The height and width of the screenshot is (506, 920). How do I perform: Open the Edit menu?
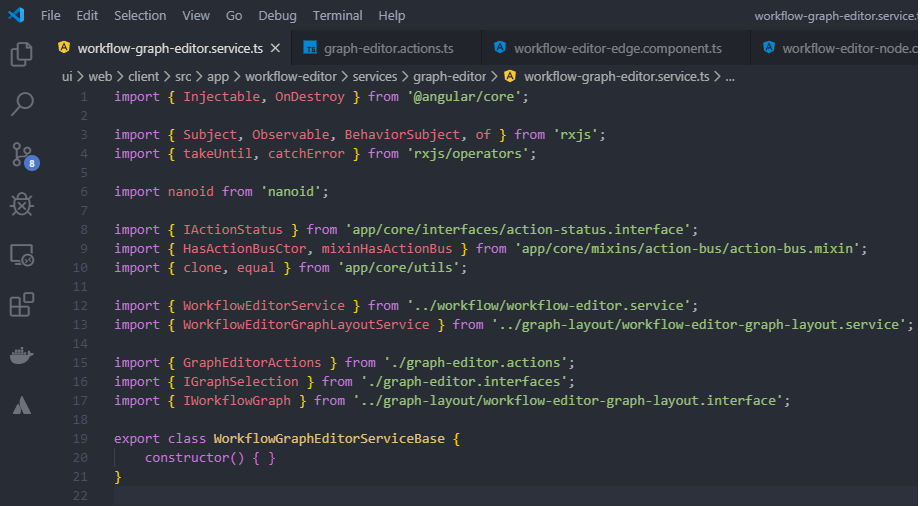point(87,15)
